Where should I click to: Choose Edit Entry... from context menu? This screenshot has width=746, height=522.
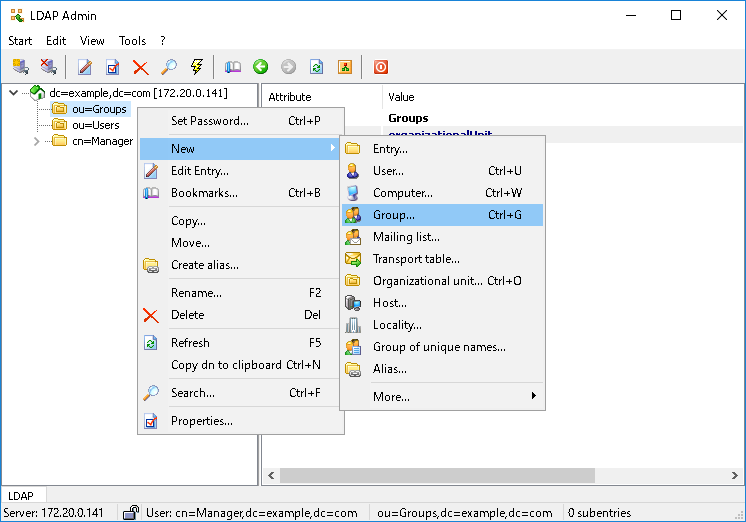point(241,171)
